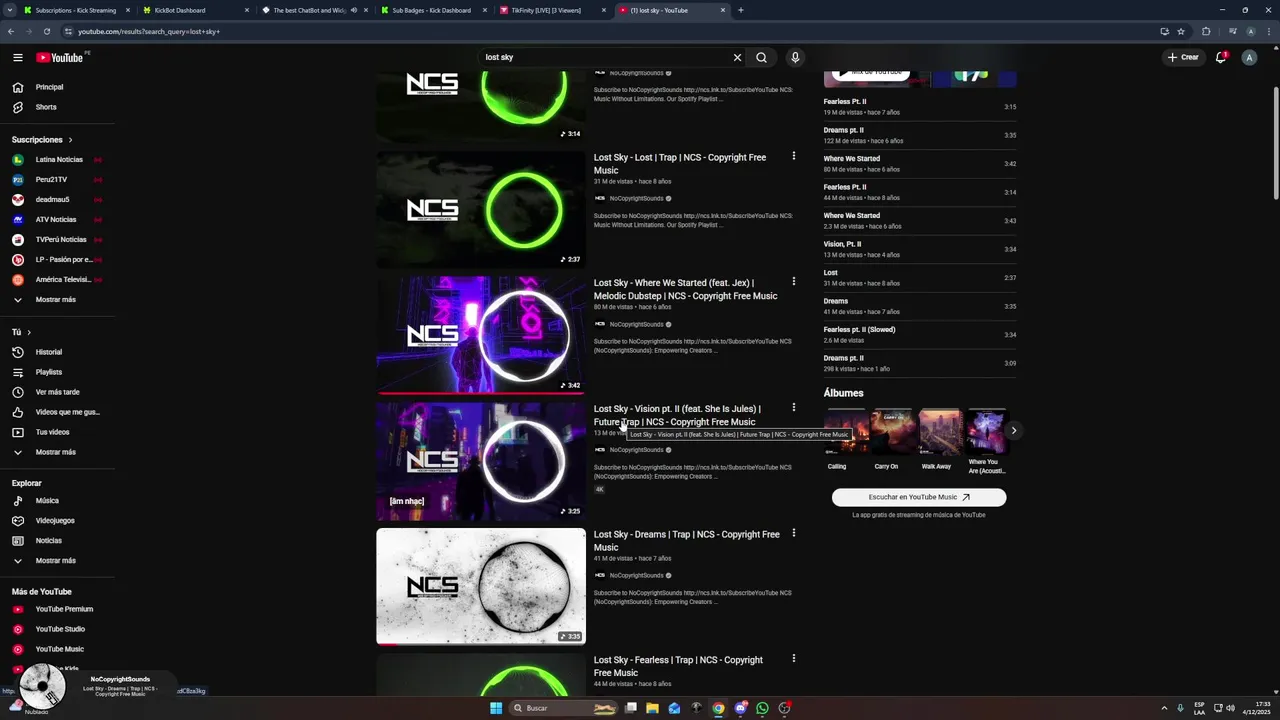Select Fearless pt. II (Slowed) song
1280x720 pixels.
pyautogui.click(x=920, y=334)
